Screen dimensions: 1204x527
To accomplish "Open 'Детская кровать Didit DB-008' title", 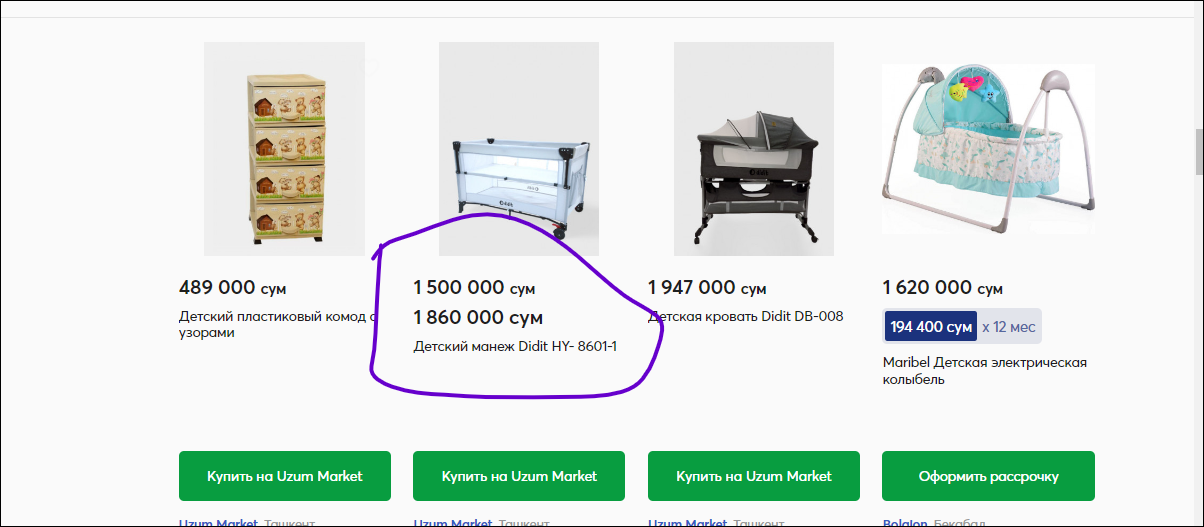I will [745, 316].
